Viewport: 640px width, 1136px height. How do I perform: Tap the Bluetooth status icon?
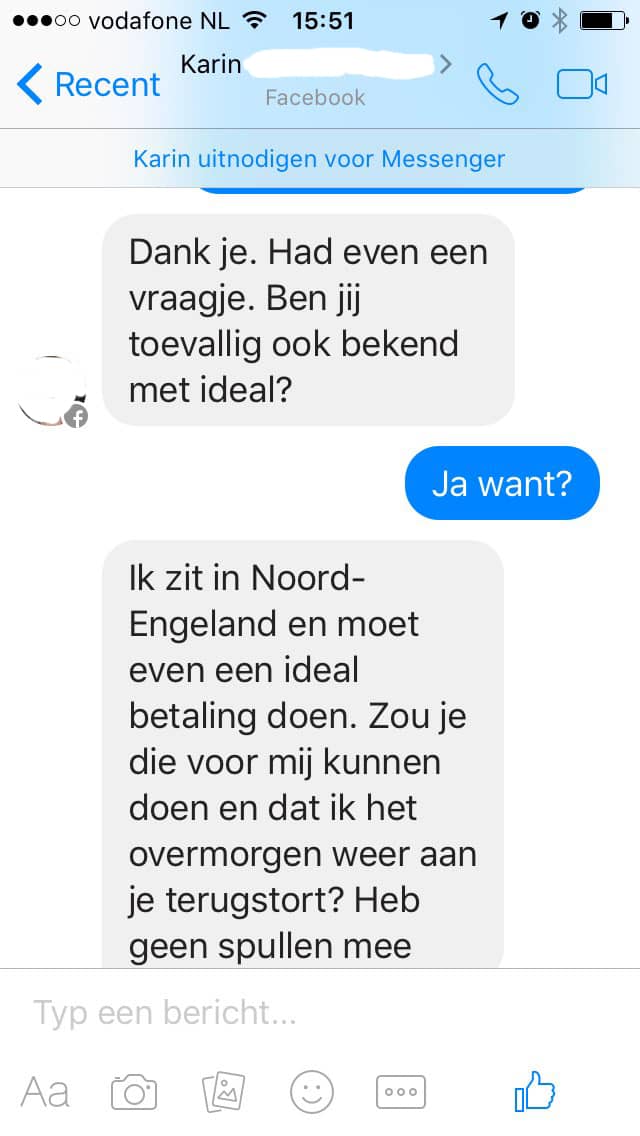[x=559, y=21]
